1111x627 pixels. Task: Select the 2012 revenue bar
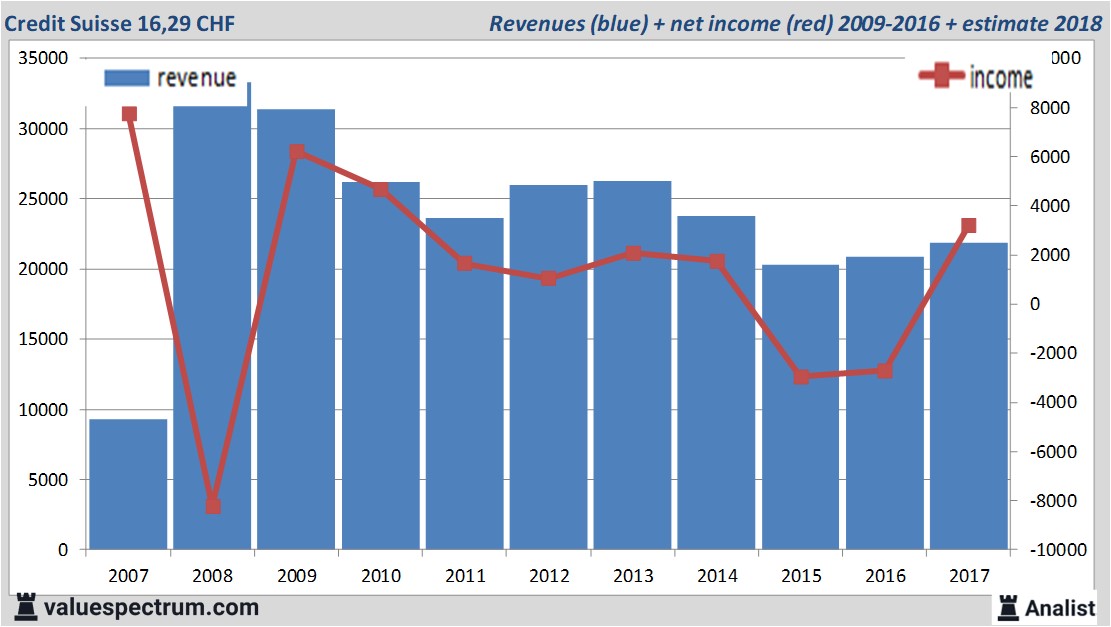pos(548,367)
